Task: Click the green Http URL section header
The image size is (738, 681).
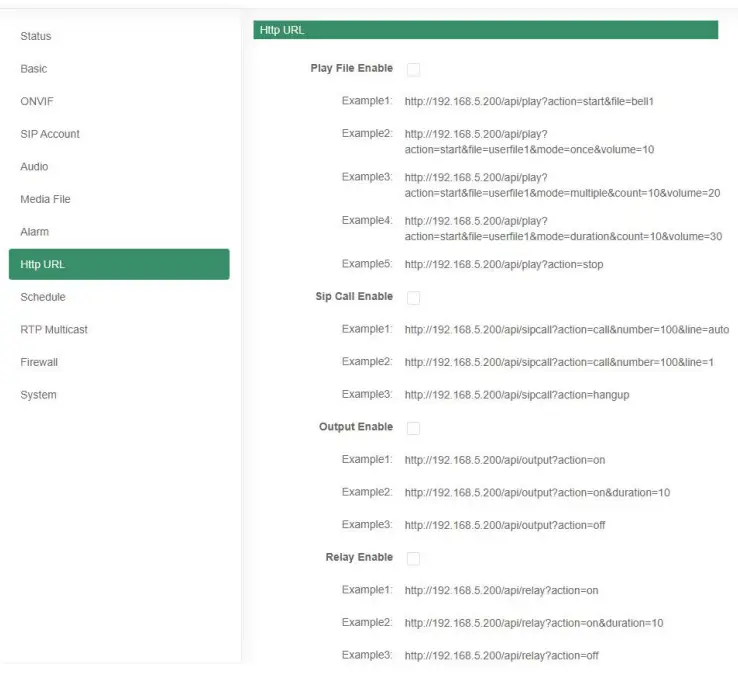Action: tap(486, 30)
